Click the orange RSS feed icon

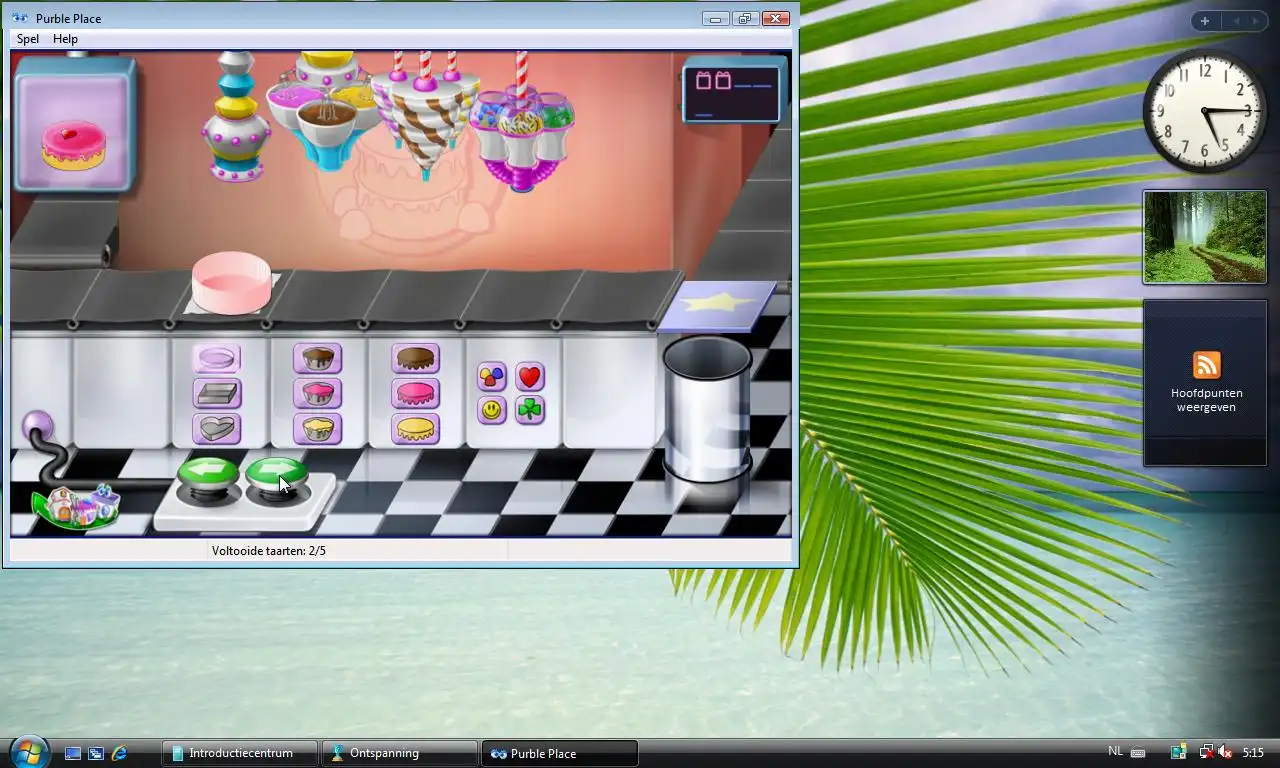click(x=1207, y=365)
